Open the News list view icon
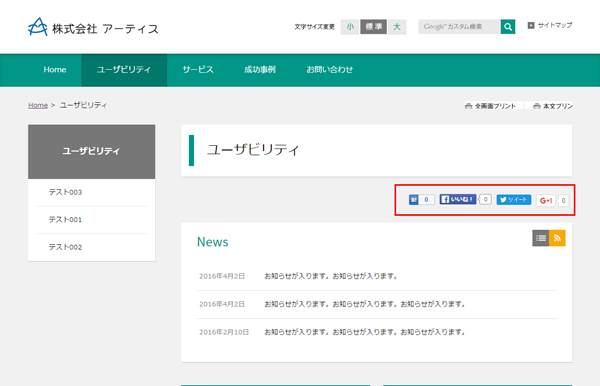Screen dimensions: 600x386 [541, 238]
